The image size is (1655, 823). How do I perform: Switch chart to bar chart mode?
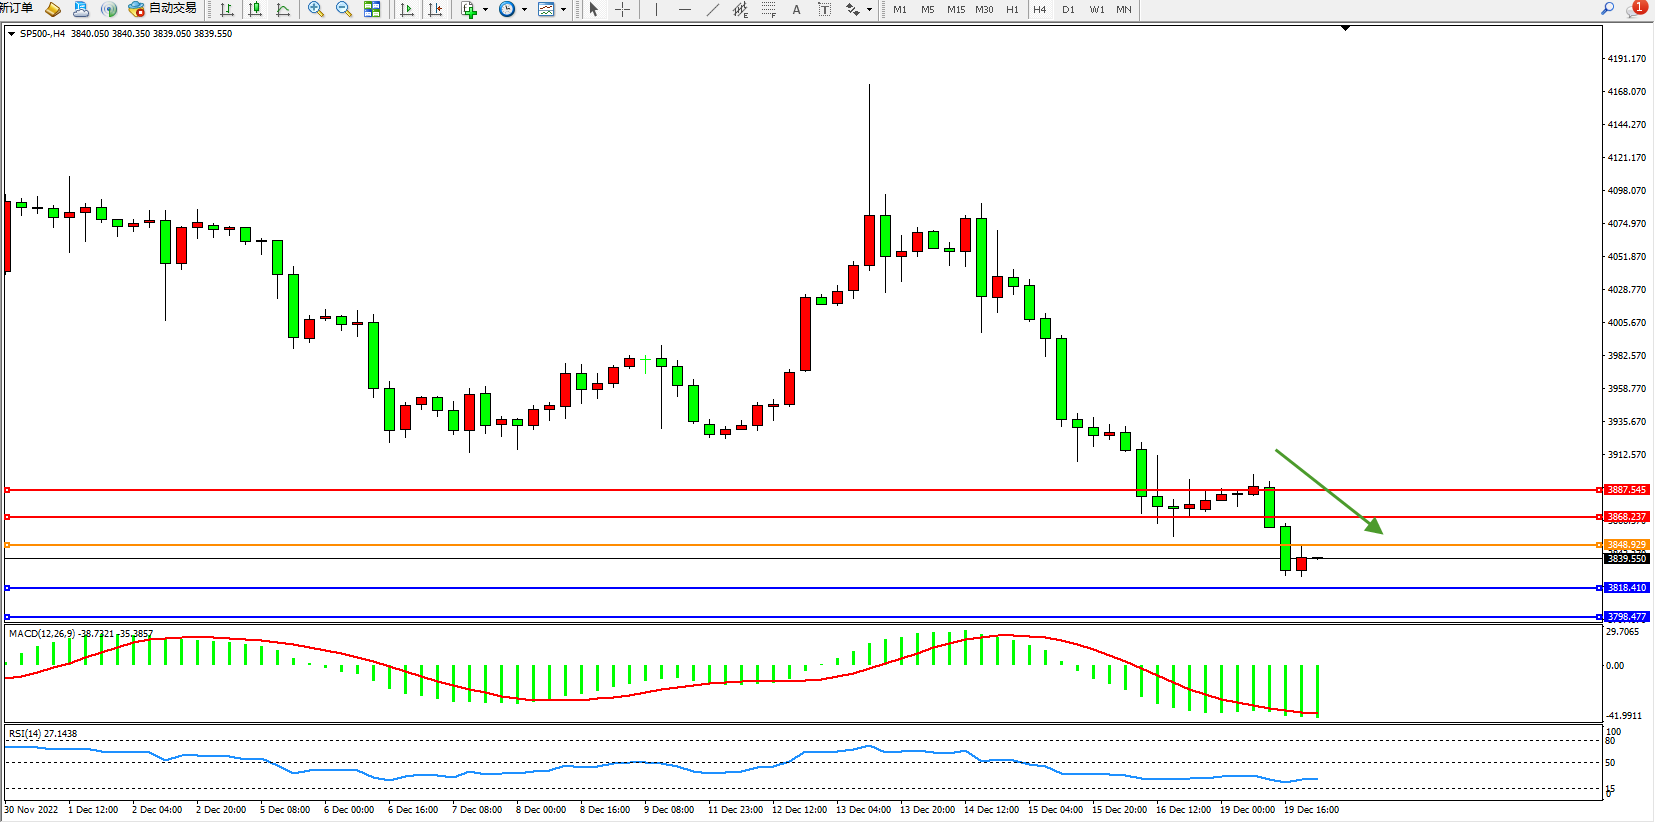tap(227, 9)
